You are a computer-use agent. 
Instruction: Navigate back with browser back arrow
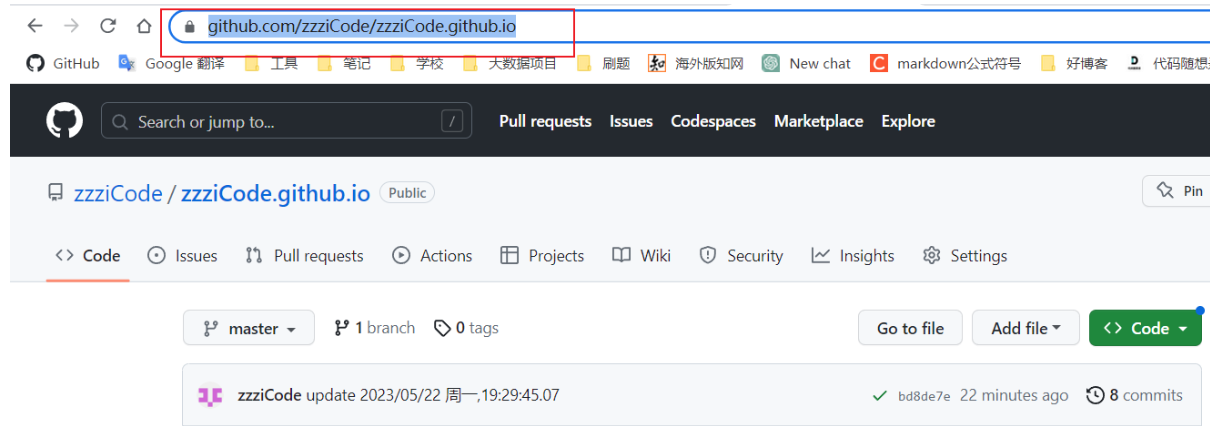(35, 26)
